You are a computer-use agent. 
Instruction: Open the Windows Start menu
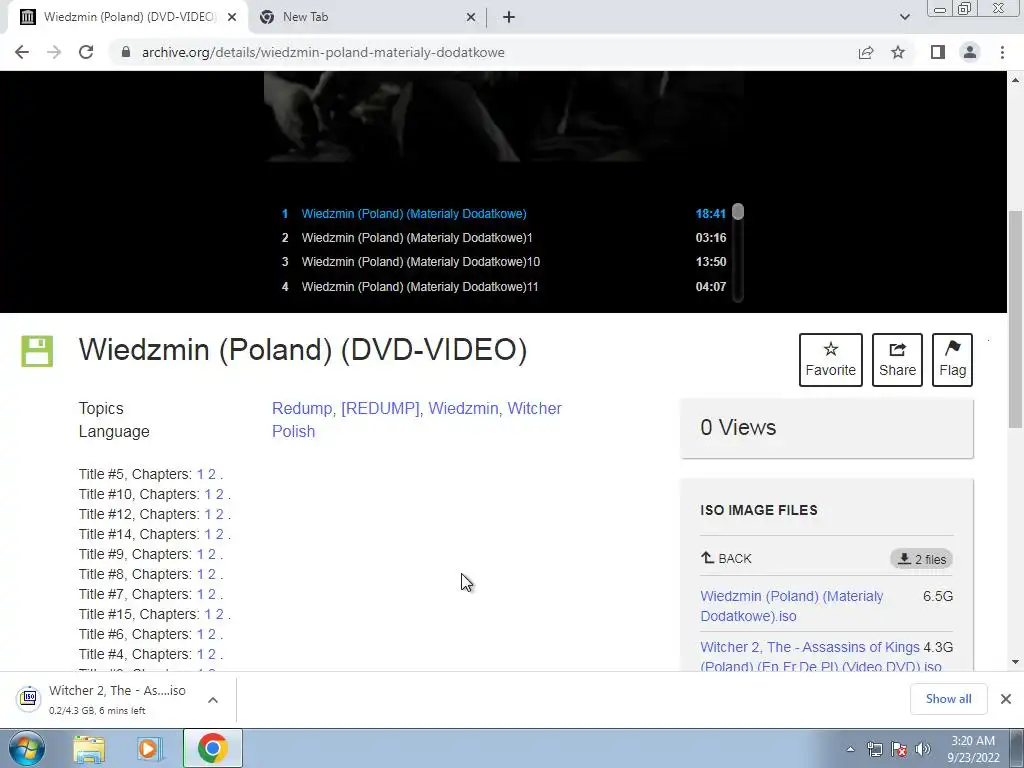(27, 748)
